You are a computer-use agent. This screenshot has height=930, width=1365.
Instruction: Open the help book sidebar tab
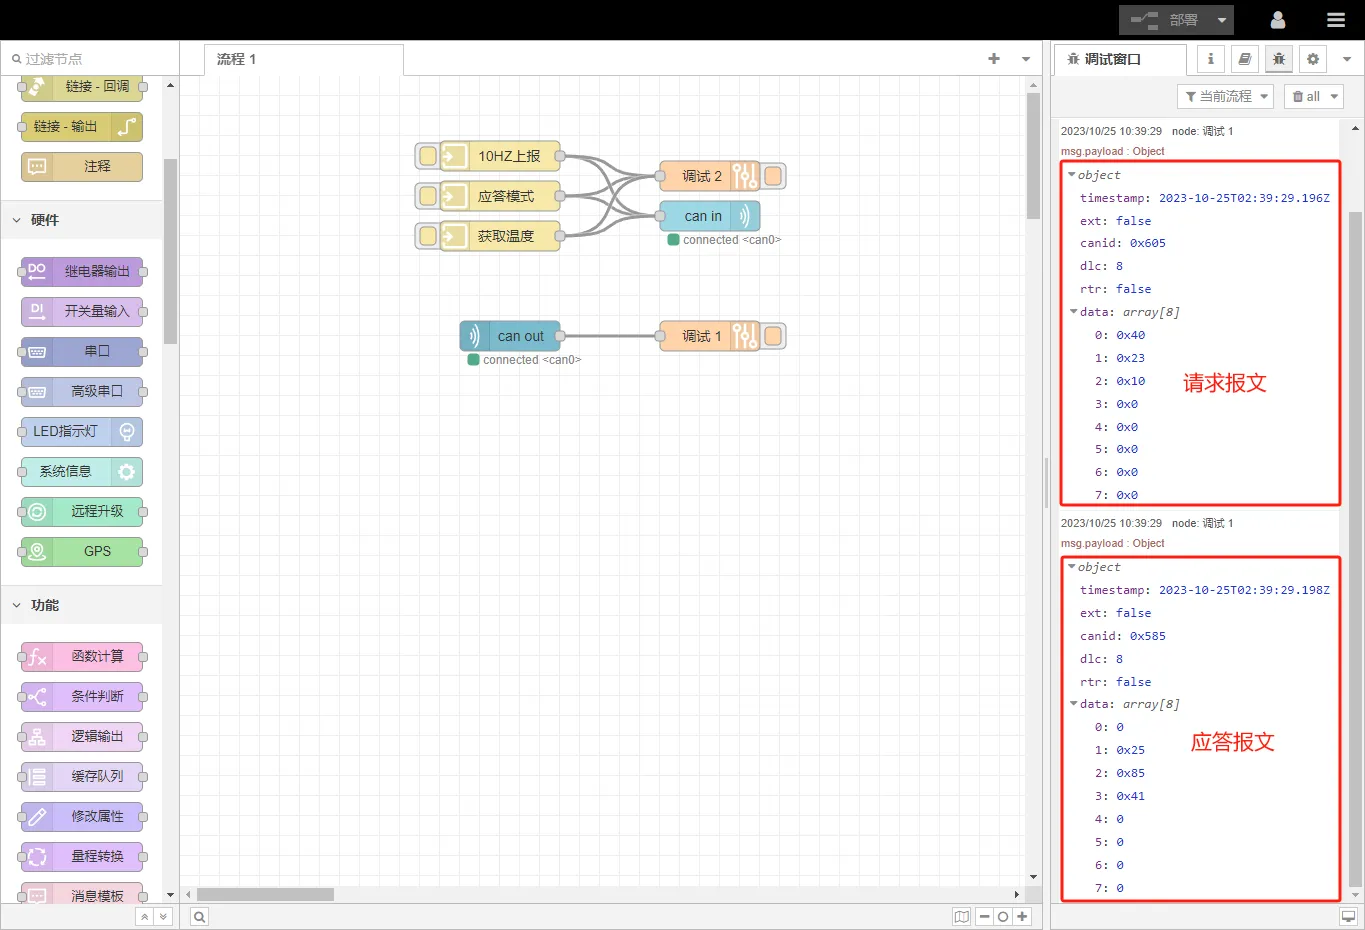coord(1244,59)
